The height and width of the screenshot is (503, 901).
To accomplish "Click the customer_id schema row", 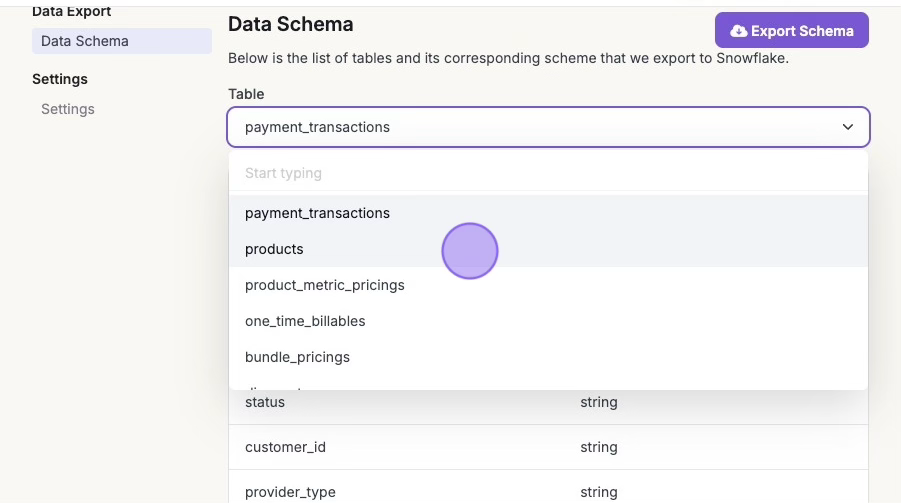I will click(x=285, y=447).
